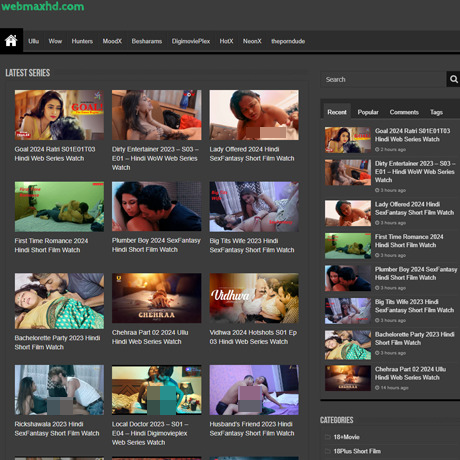Screen dimensions: 460x460
Task: Open the 18Plus Short Film category
Action: [357, 451]
